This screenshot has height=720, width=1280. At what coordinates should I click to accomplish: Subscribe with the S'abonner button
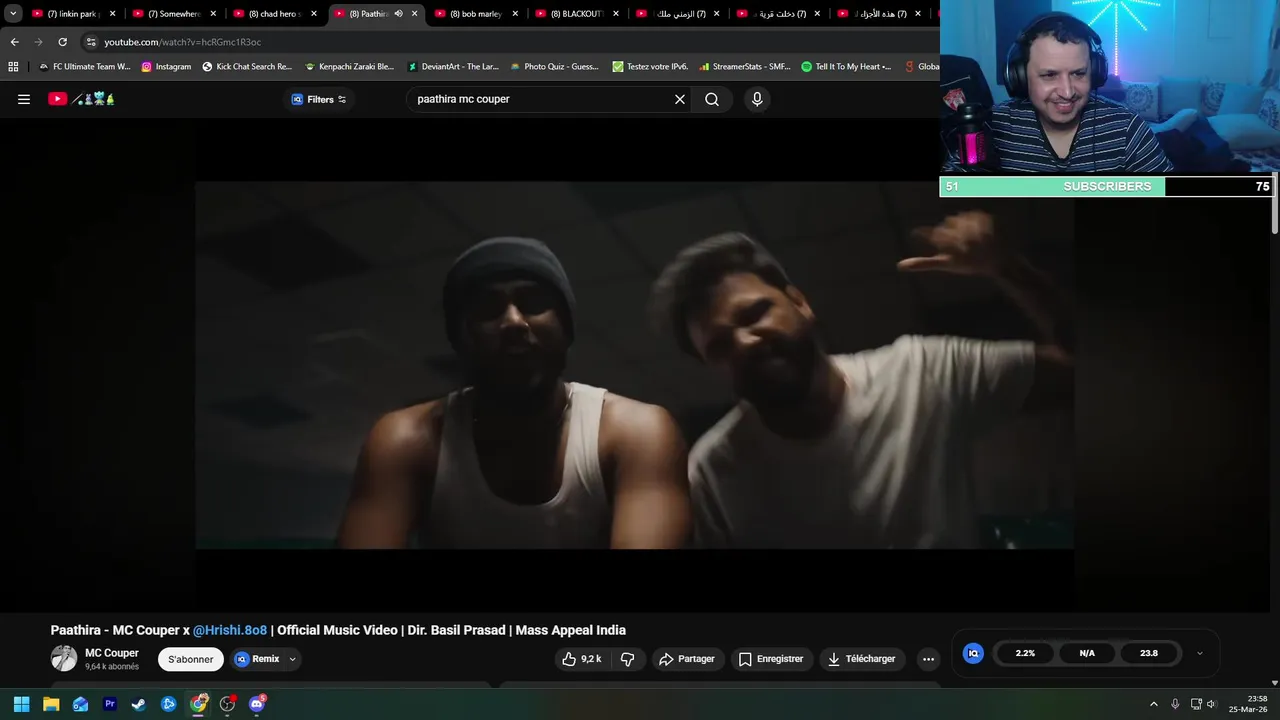pos(190,659)
